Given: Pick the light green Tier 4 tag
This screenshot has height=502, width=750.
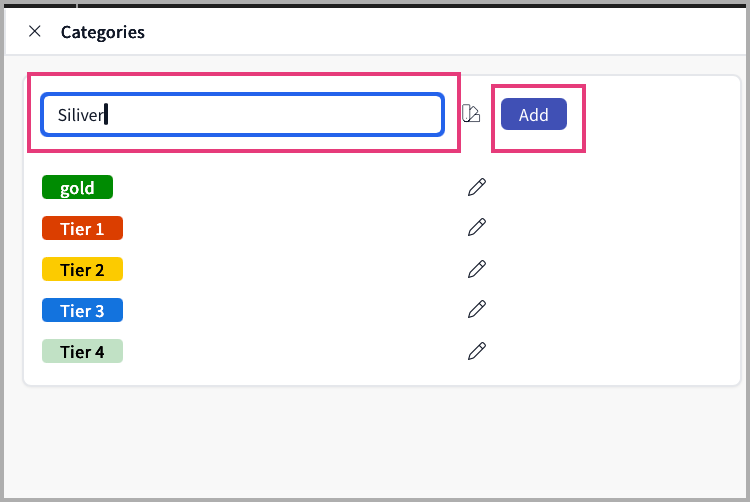Looking at the screenshot, I should click(82, 351).
